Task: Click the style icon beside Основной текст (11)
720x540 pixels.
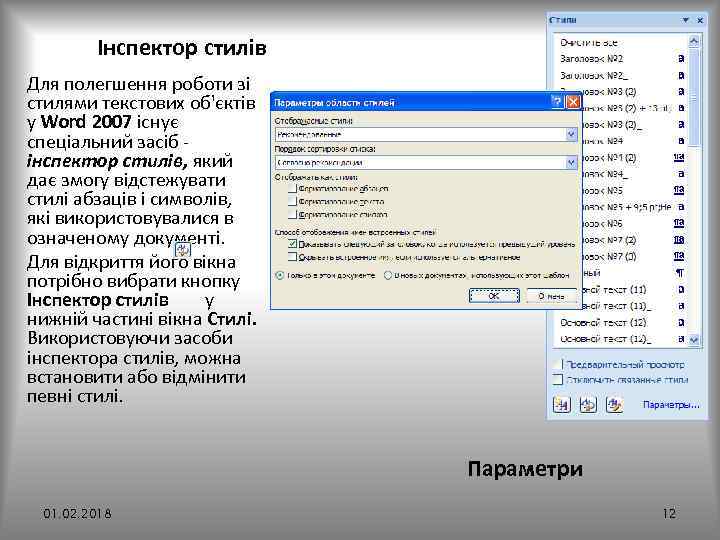Action: 681,289
